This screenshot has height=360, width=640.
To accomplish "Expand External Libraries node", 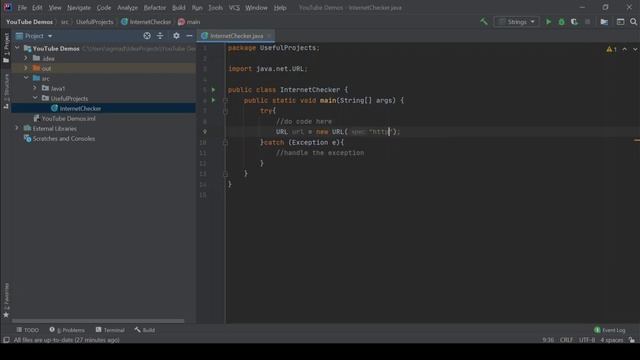I will tap(17, 128).
